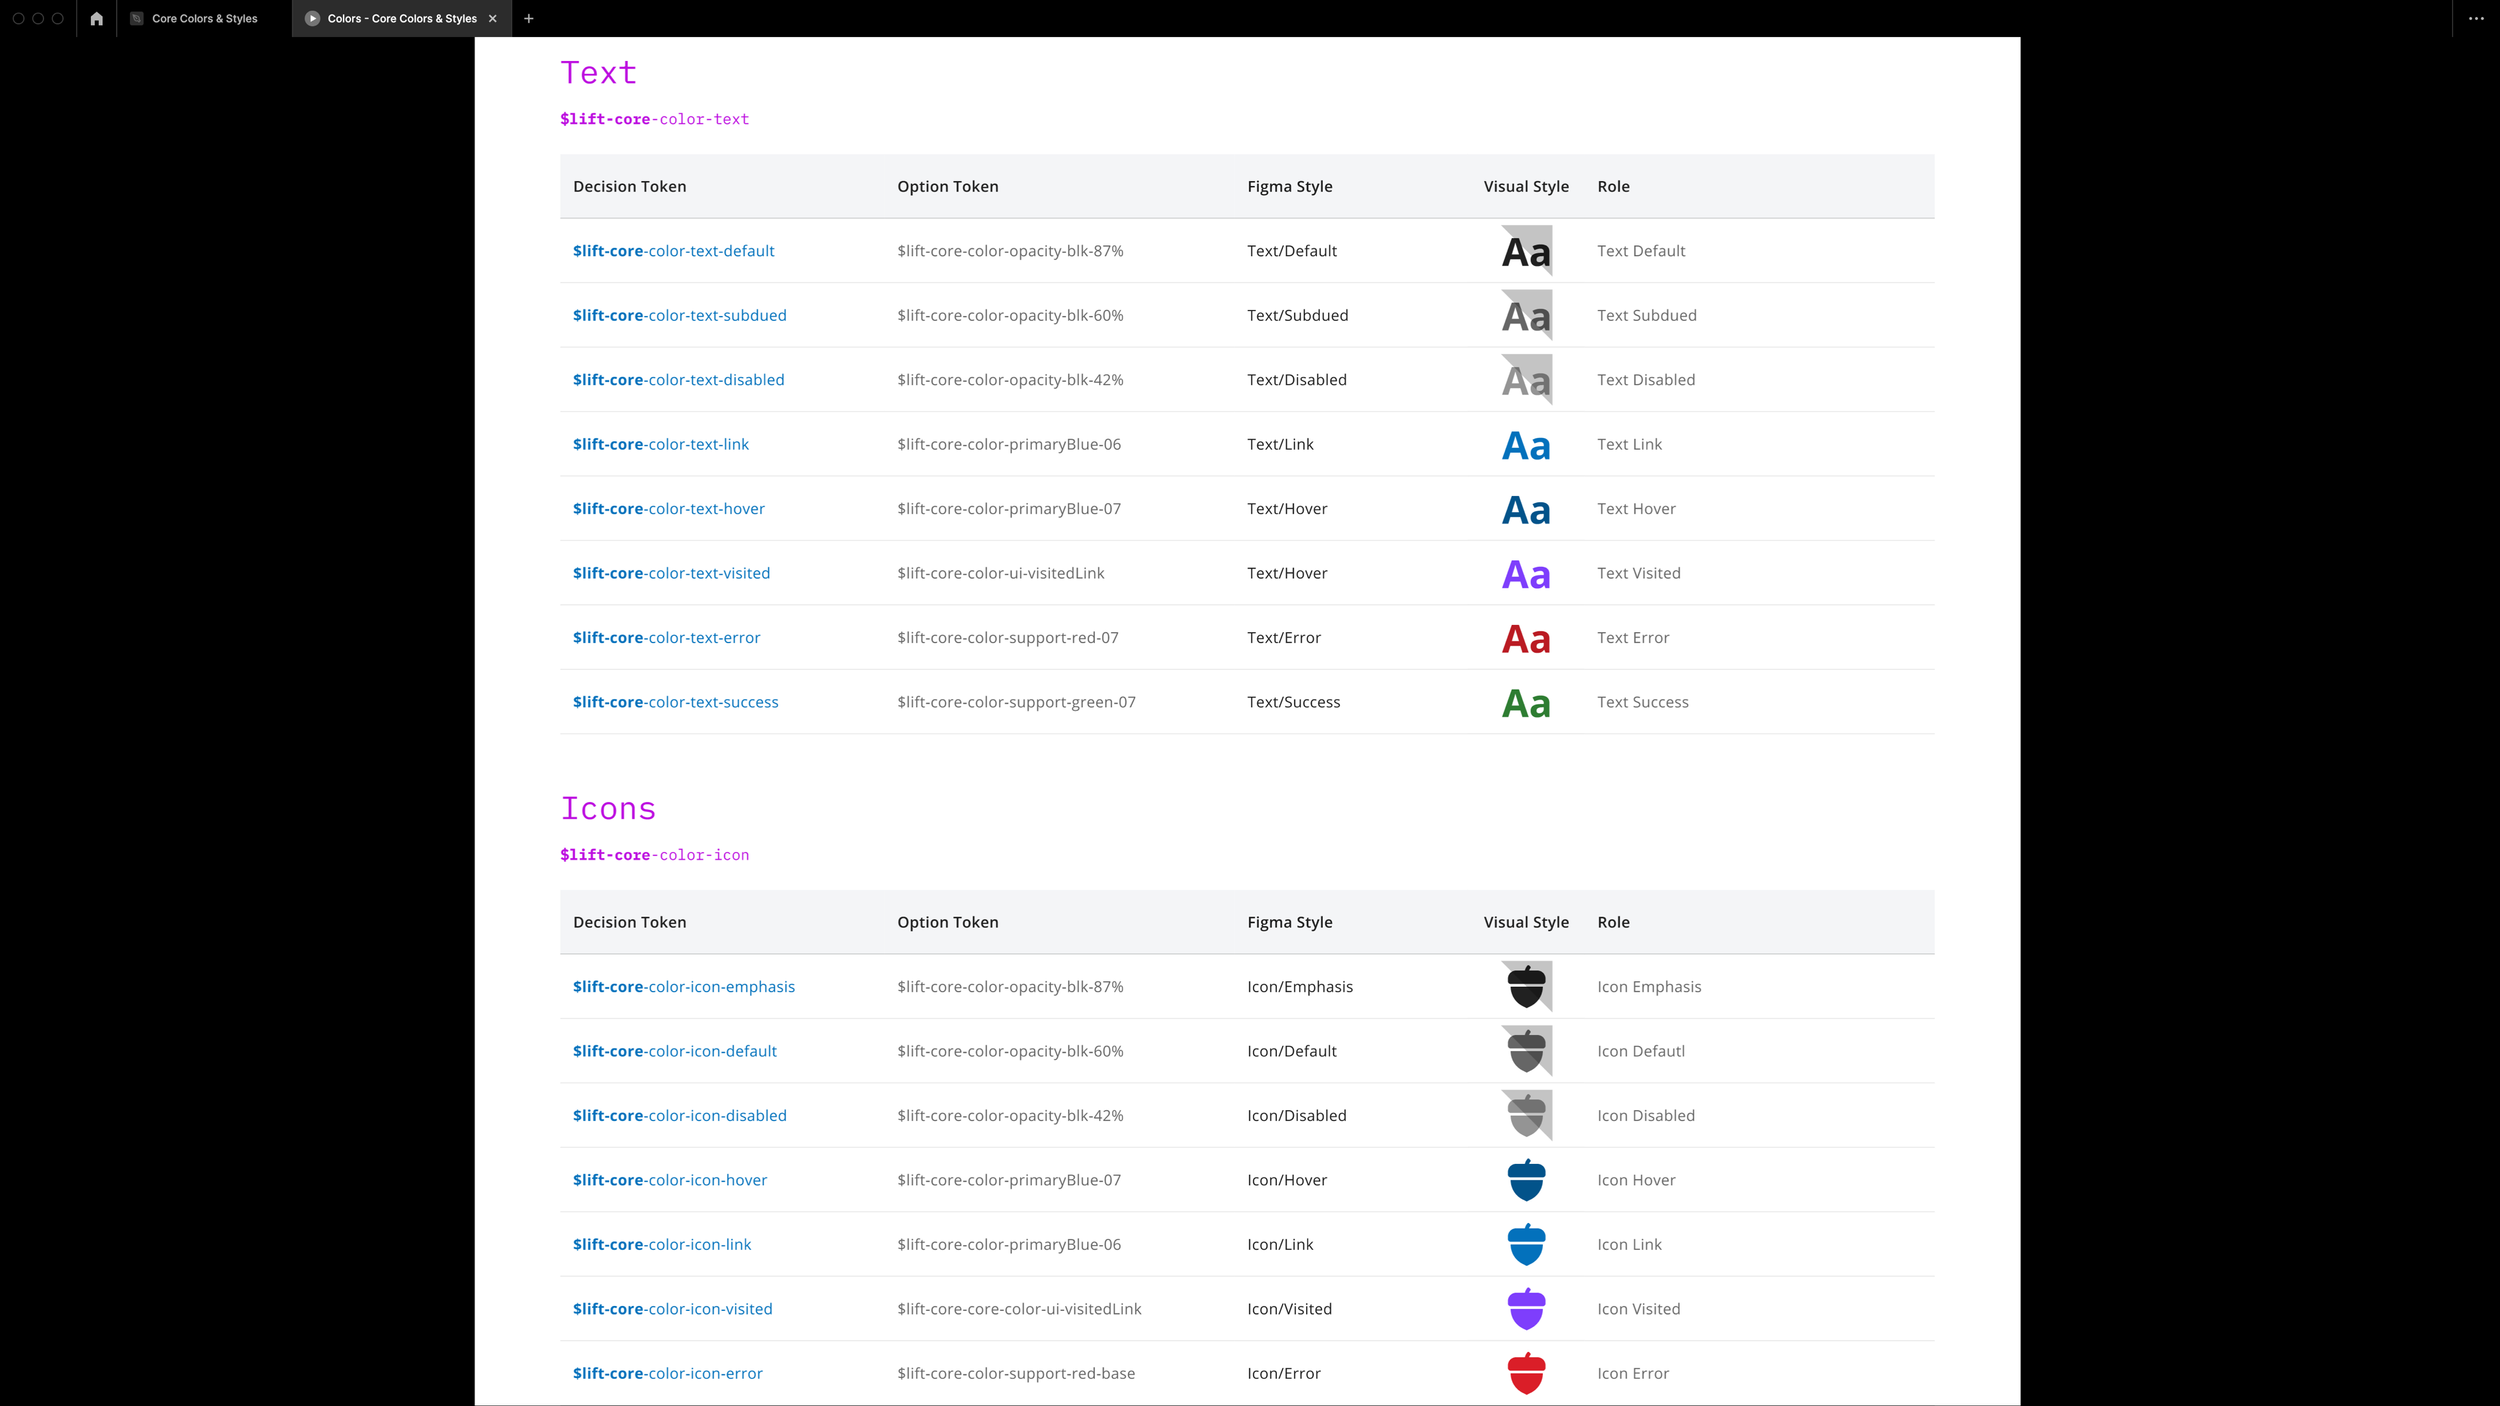Click the Figma home icon
The height and width of the screenshot is (1406, 2500).
click(96, 18)
